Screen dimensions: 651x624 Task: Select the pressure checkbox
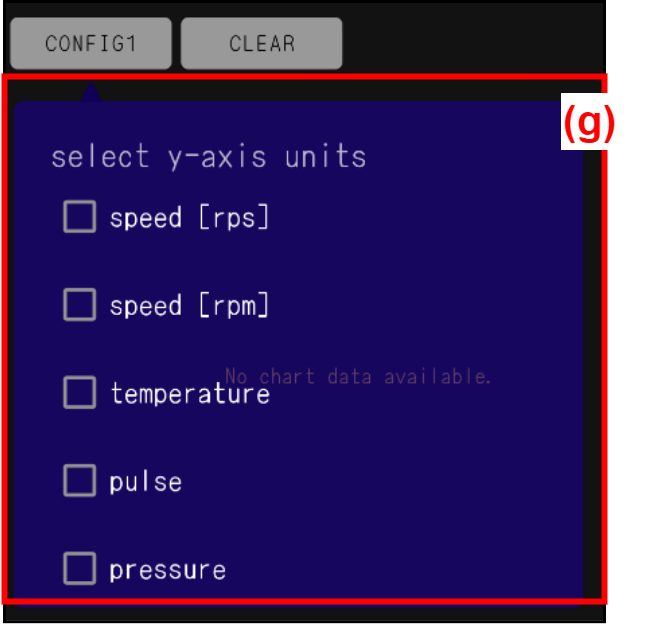click(80, 568)
